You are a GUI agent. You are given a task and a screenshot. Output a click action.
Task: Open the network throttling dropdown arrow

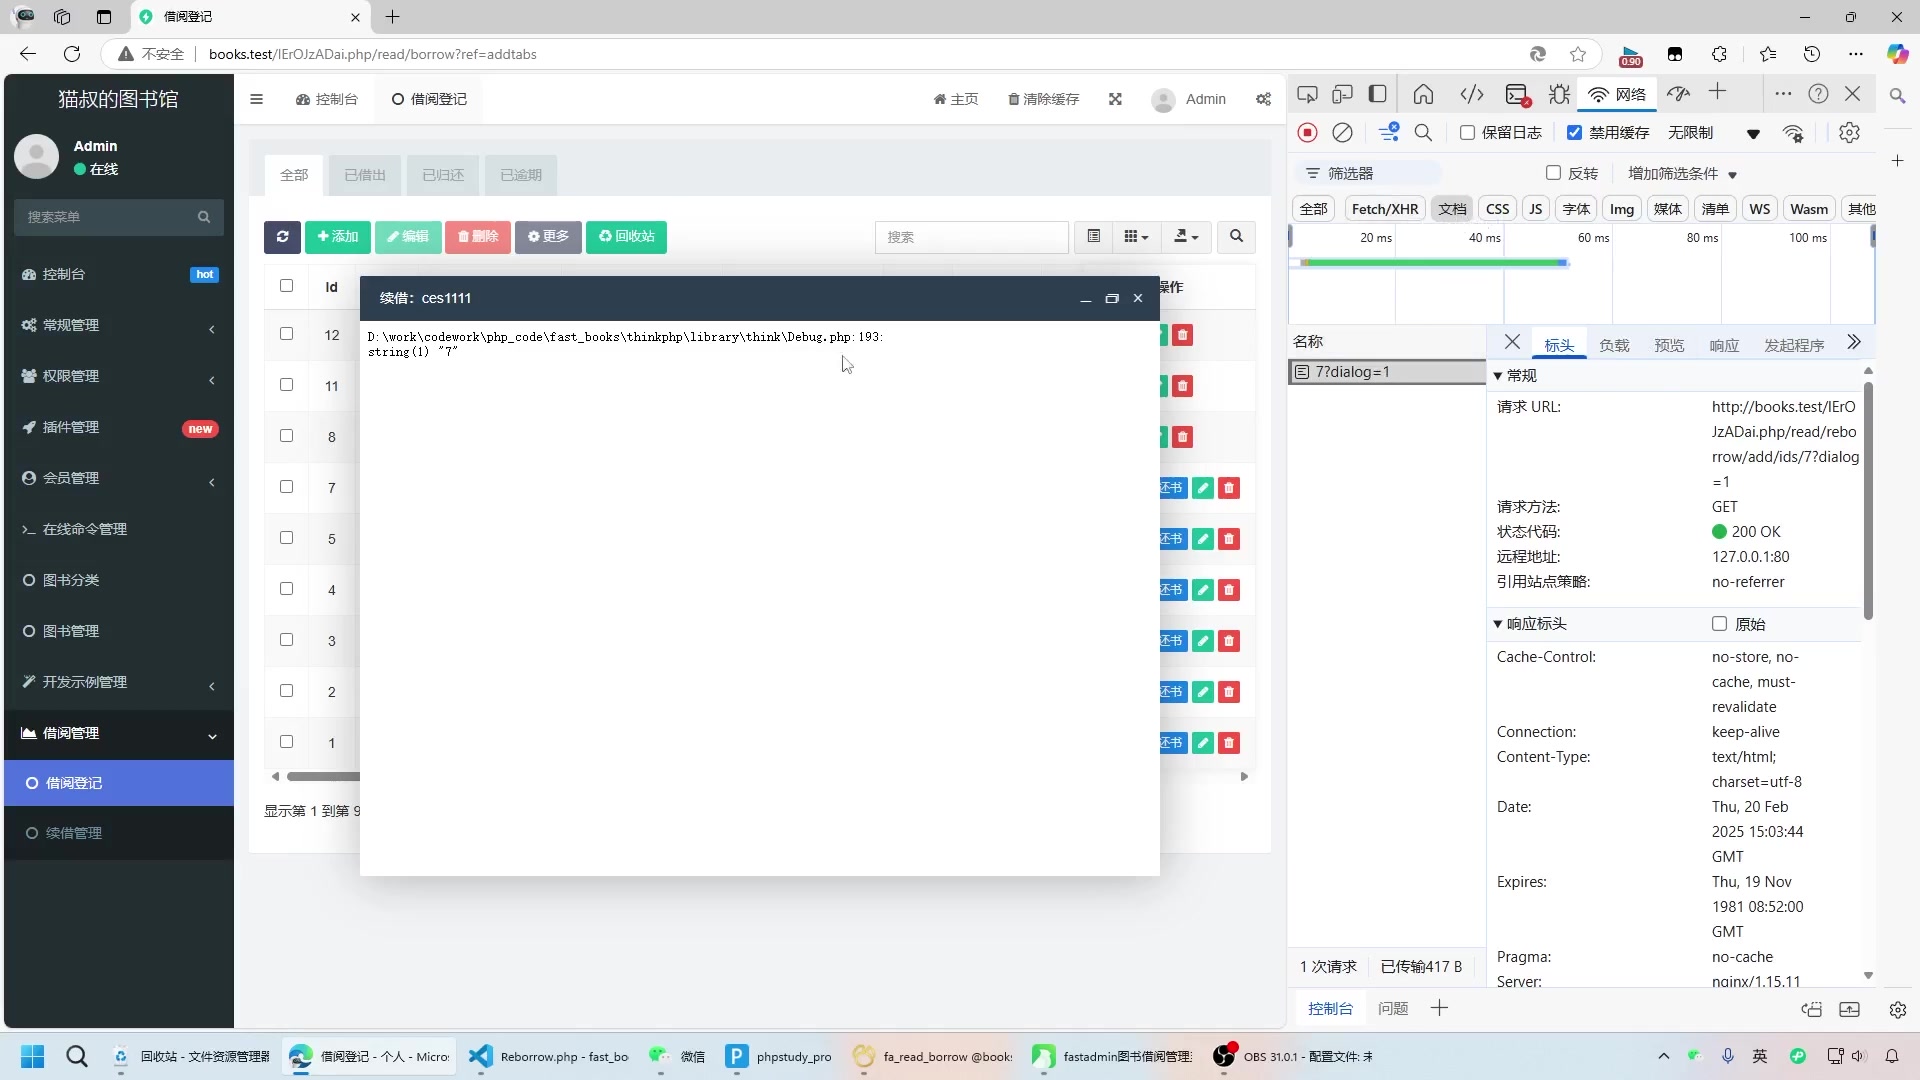(x=1753, y=134)
